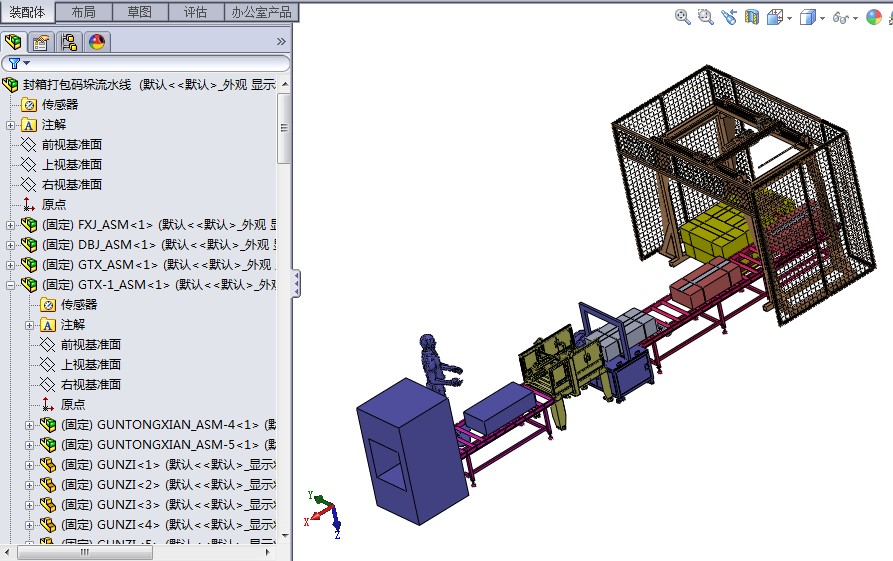Click the Previous View icon
This screenshot has height=561, width=893.
pos(729,17)
